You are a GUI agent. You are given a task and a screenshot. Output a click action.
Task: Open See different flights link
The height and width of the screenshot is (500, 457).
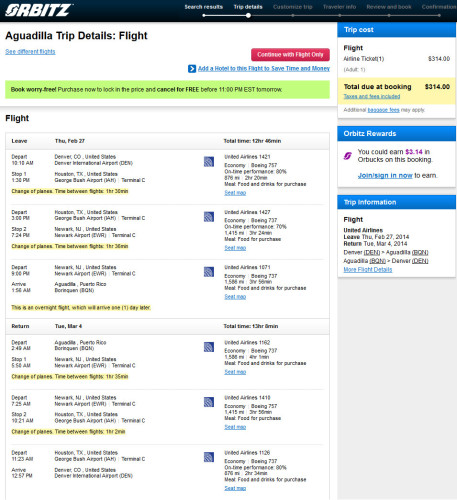(30, 52)
